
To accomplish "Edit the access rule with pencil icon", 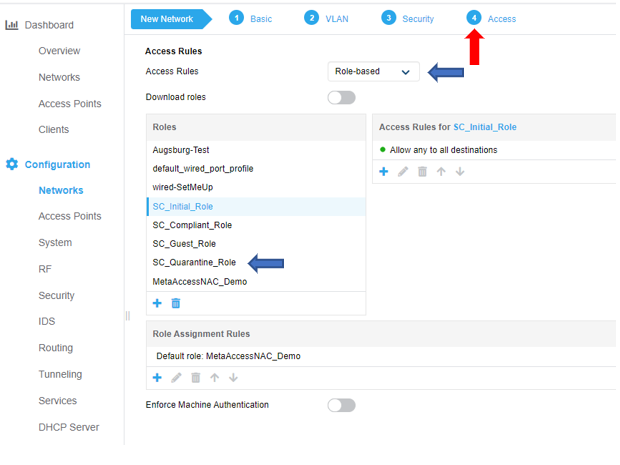I will coord(403,172).
